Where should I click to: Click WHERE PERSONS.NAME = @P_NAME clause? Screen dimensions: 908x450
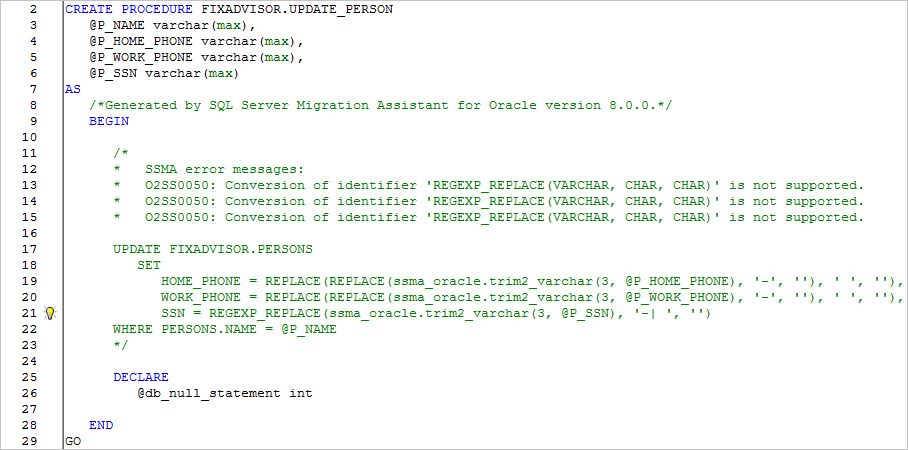(x=225, y=330)
